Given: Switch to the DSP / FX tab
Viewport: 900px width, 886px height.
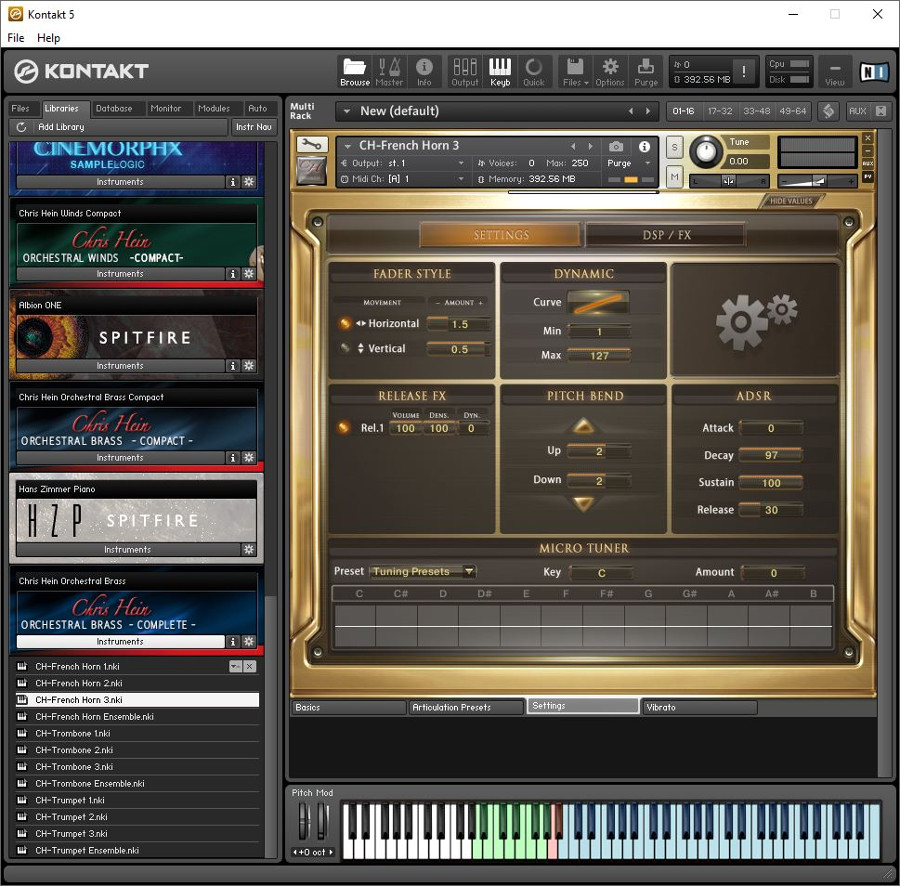Looking at the screenshot, I should point(666,235).
